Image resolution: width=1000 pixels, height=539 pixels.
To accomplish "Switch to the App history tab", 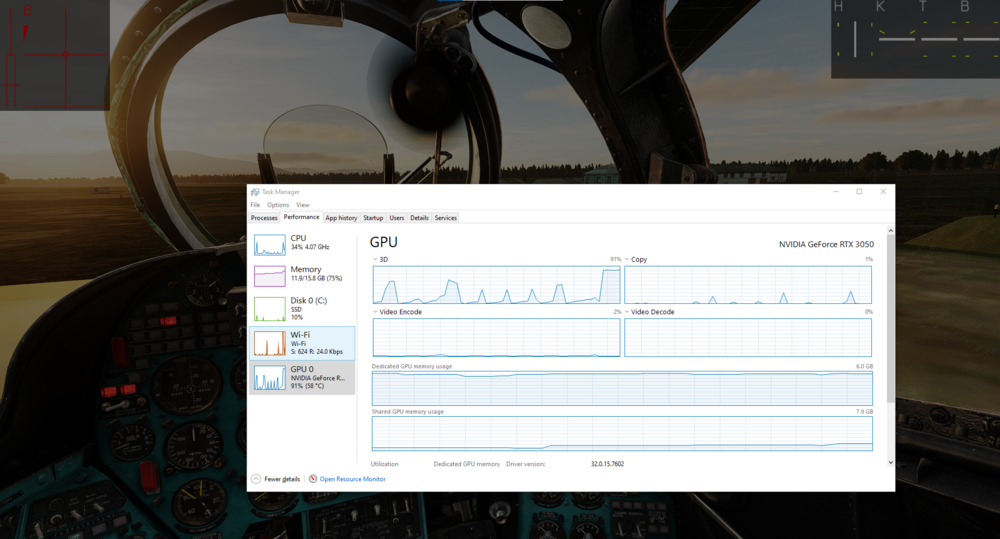I will pyautogui.click(x=341, y=218).
